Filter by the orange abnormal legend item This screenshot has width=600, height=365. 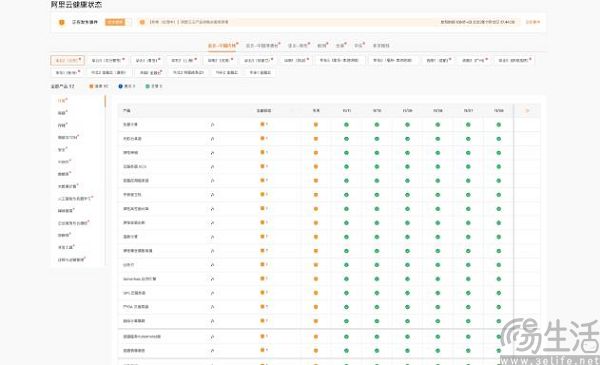99,86
